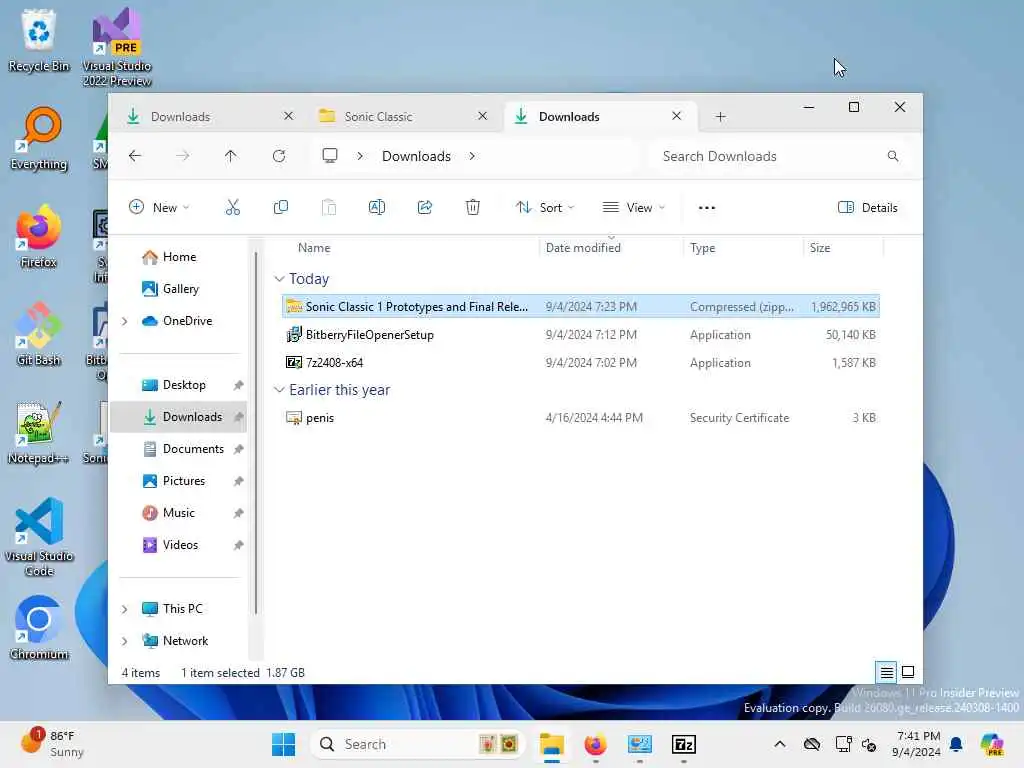Switch to large thumbnails view icon in status bar
This screenshot has width=1024, height=768.
click(908, 672)
